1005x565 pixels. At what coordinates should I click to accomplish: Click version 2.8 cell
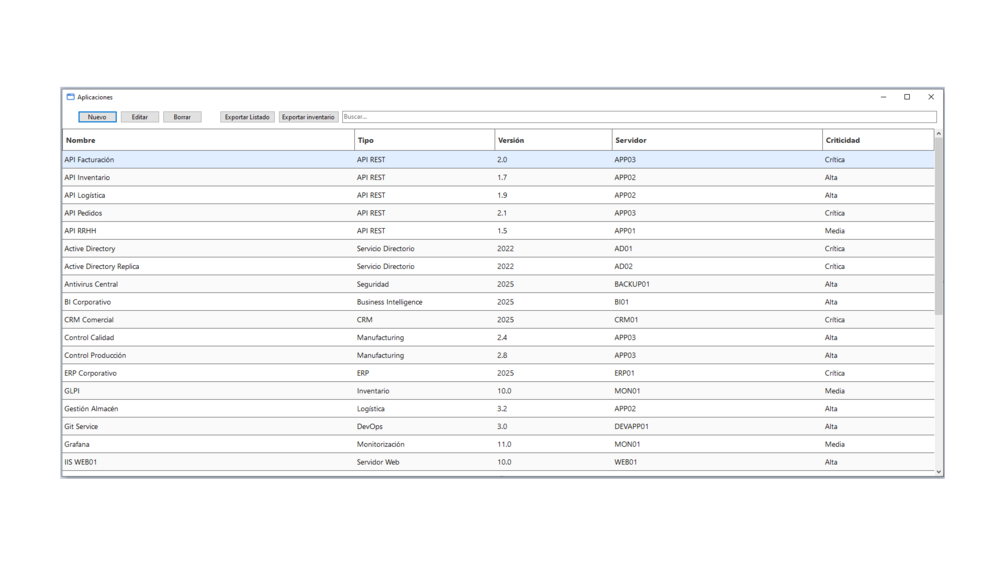pos(502,355)
